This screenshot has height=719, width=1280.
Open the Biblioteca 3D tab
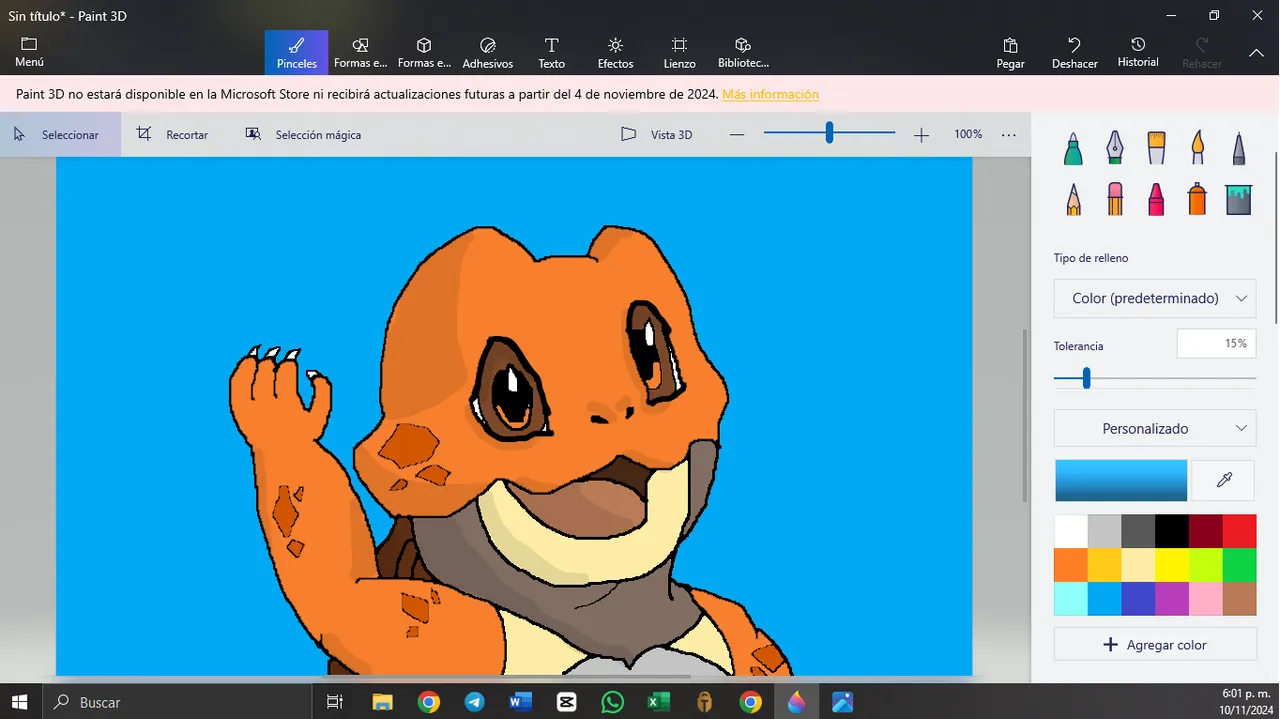pos(743,52)
